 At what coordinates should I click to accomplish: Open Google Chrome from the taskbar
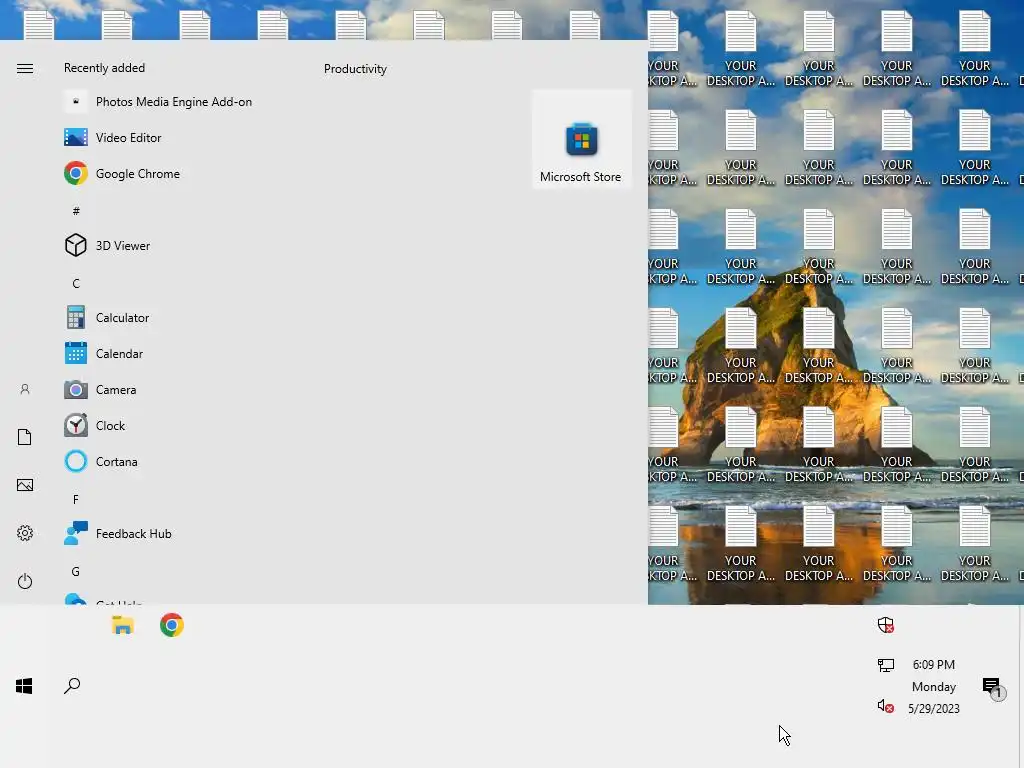coord(172,625)
